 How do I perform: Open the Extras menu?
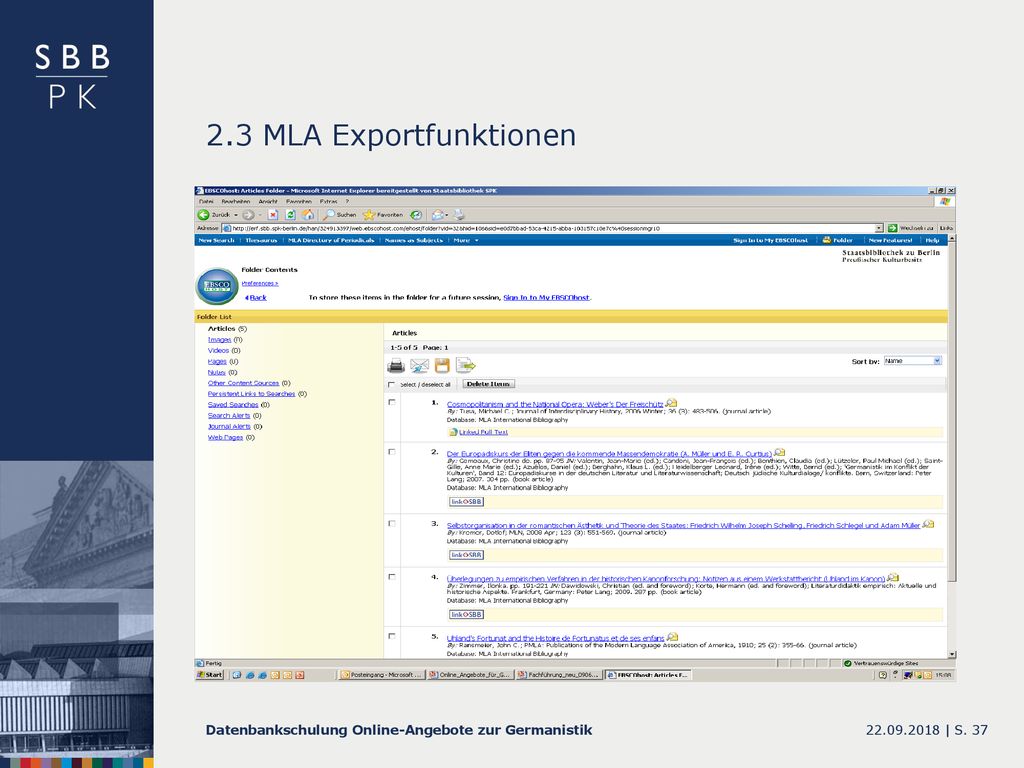coord(328,202)
